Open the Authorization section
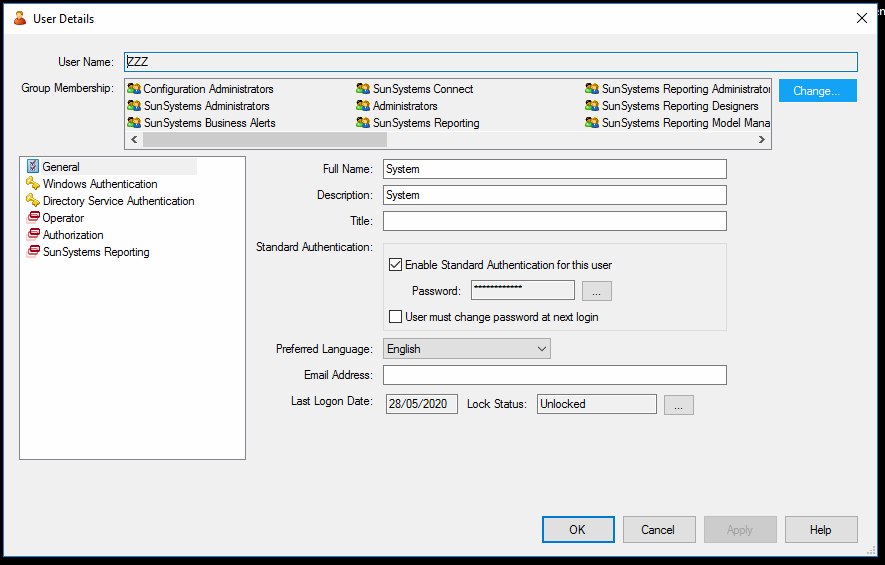Viewport: 885px width, 565px height. coord(73,234)
